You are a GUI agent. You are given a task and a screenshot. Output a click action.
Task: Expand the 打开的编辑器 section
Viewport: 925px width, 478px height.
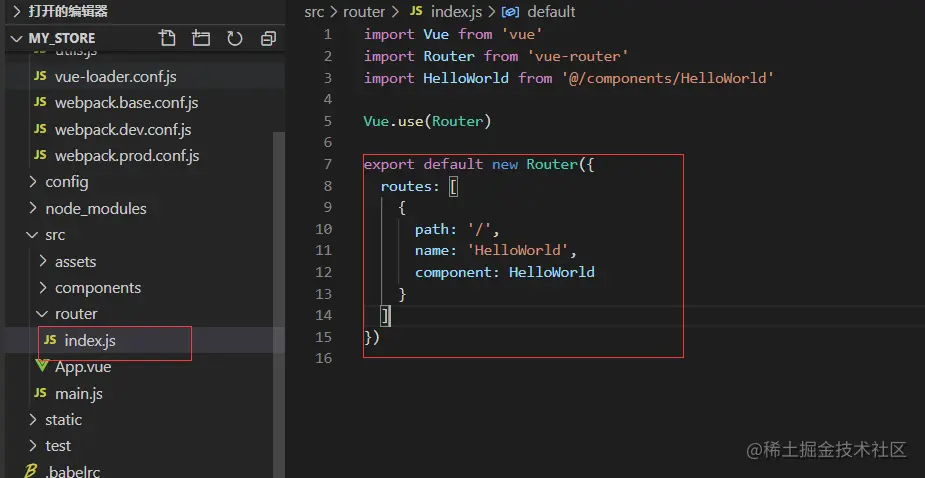coord(16,11)
